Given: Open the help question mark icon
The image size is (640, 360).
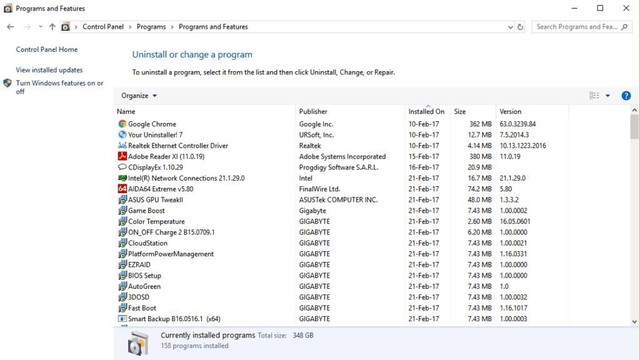Looking at the screenshot, I should [x=626, y=96].
